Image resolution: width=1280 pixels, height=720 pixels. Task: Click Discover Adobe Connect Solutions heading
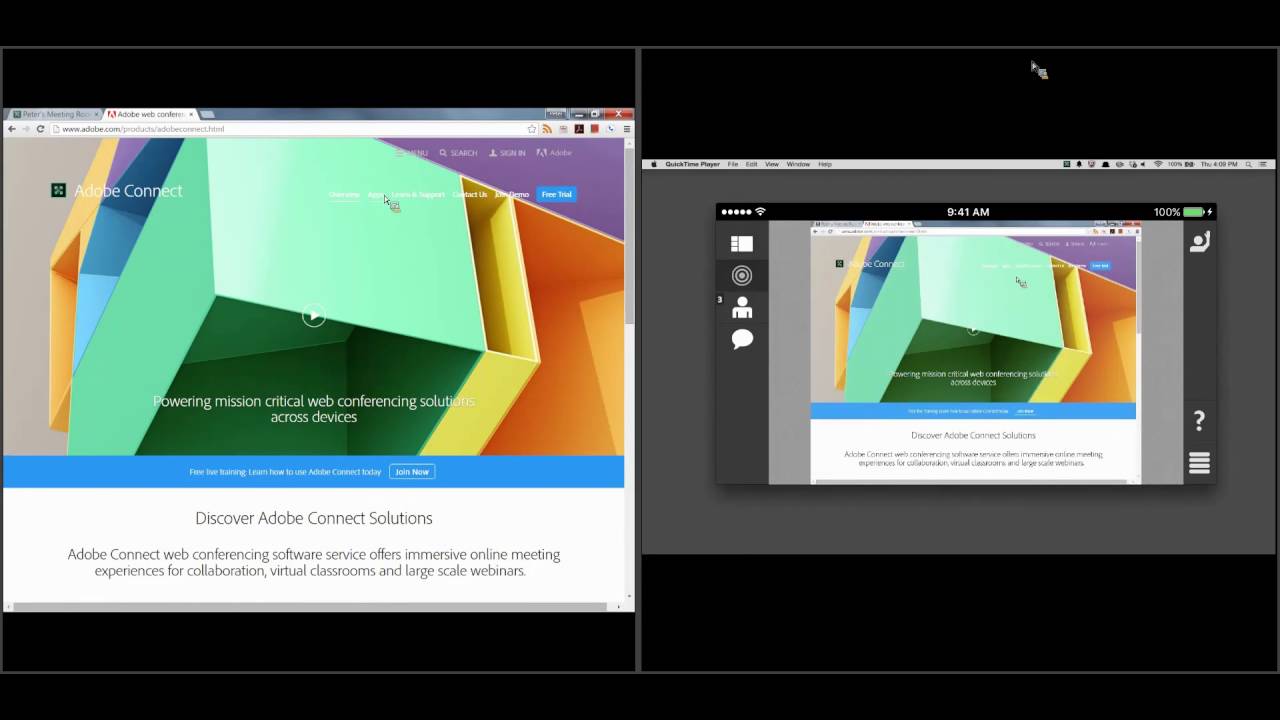coord(314,518)
